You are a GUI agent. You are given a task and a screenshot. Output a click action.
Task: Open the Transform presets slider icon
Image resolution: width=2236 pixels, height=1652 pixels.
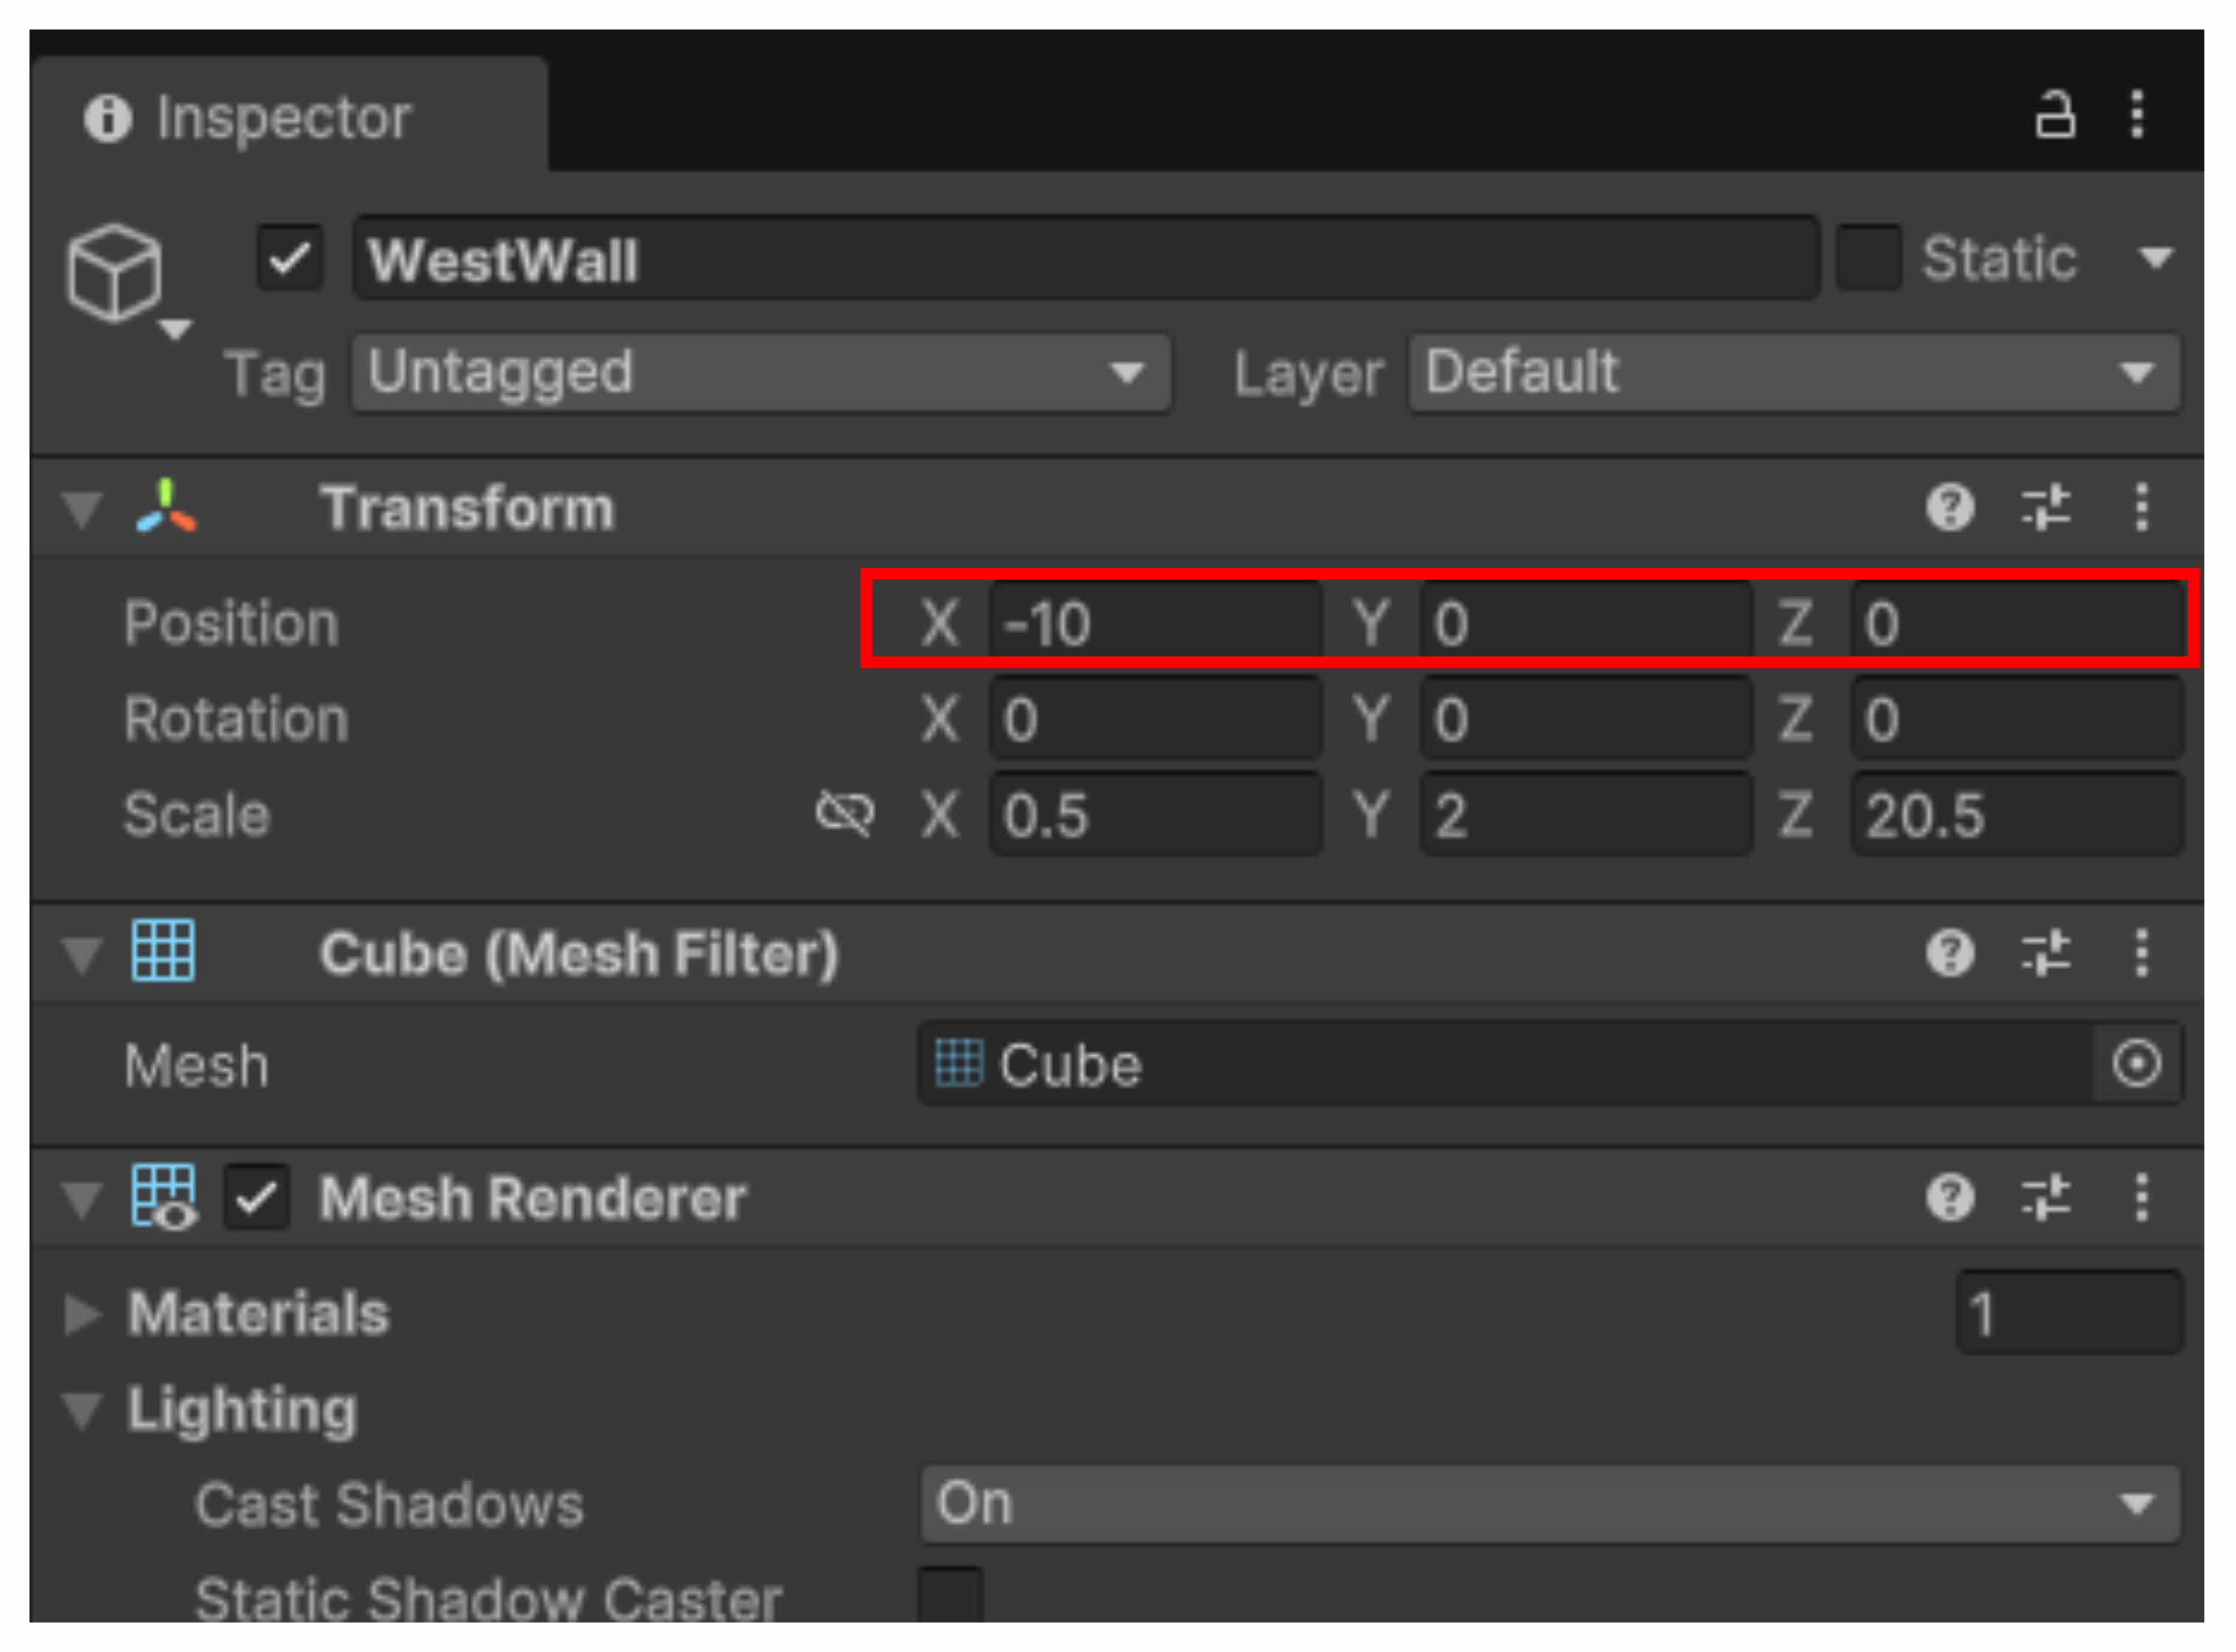pos(2045,507)
